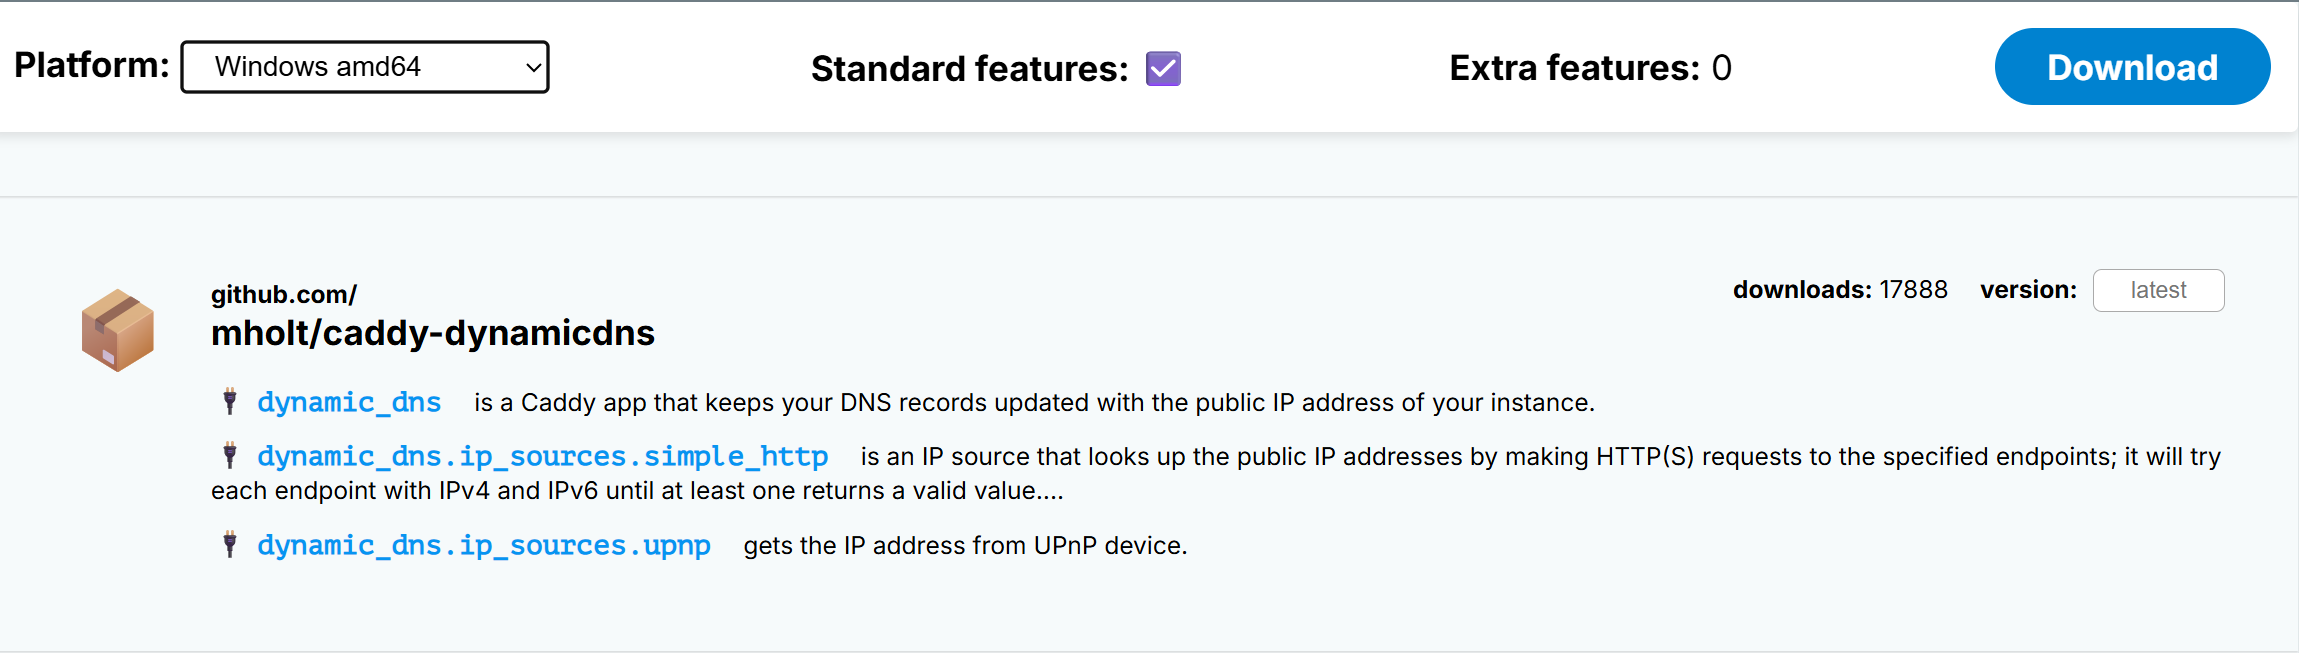Click the Platform label
2299x653 pixels.
click(91, 65)
